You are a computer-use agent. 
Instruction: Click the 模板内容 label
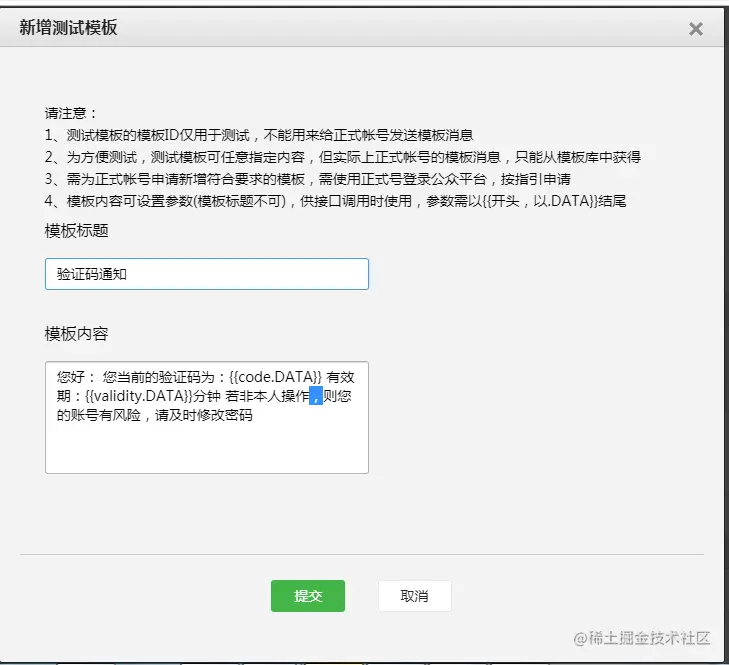(77, 333)
